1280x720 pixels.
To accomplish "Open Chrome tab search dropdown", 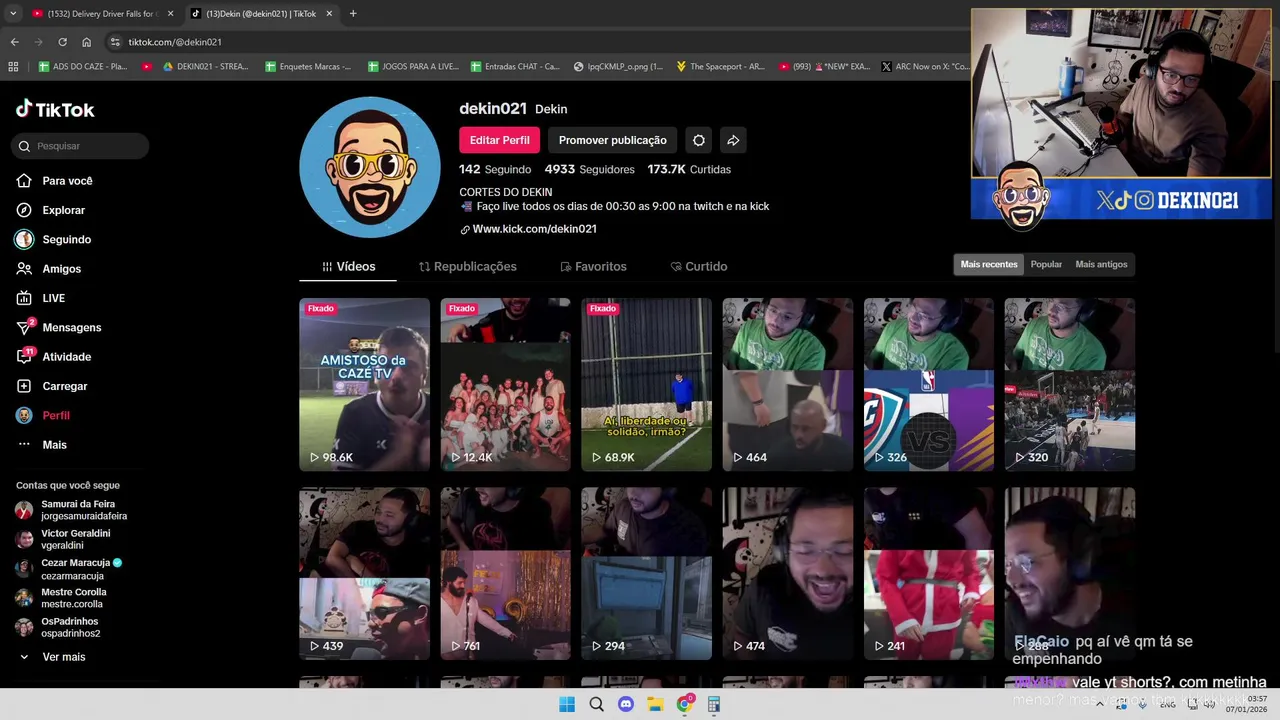I will 13,13.
